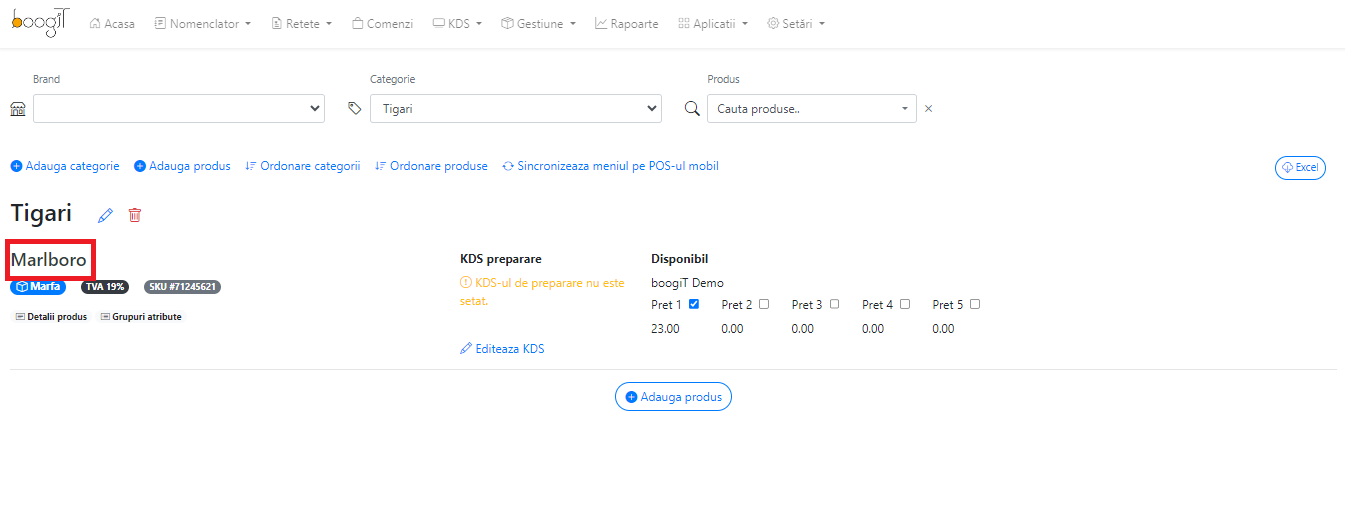
Task: Click the brand store icon
Action: [x=18, y=109]
